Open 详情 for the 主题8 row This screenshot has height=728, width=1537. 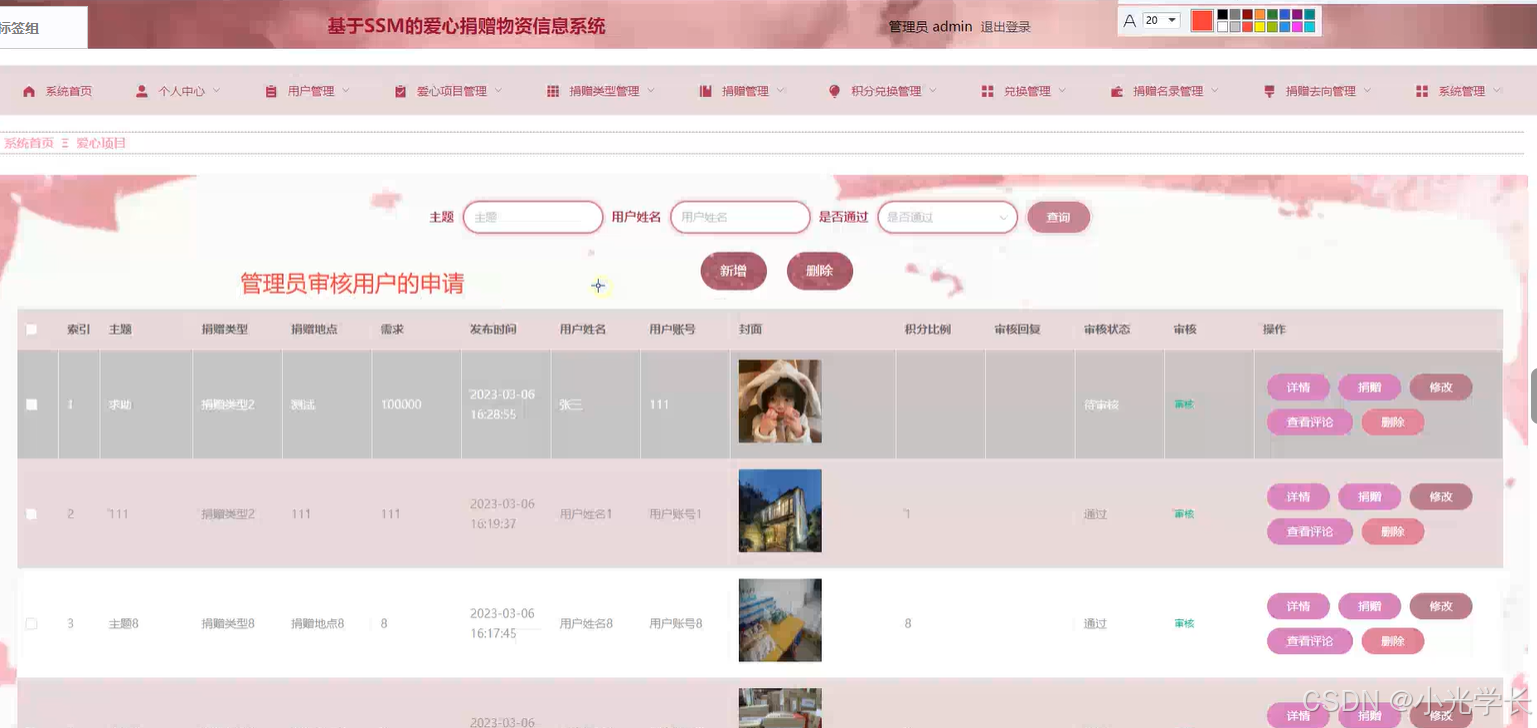(x=1298, y=606)
